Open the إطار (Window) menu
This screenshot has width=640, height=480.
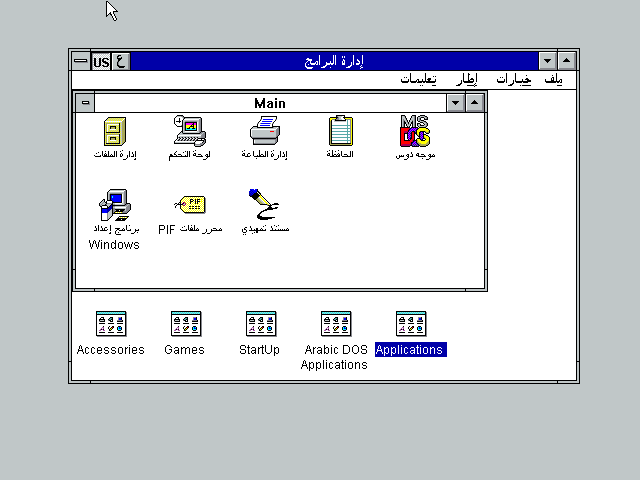[467, 80]
